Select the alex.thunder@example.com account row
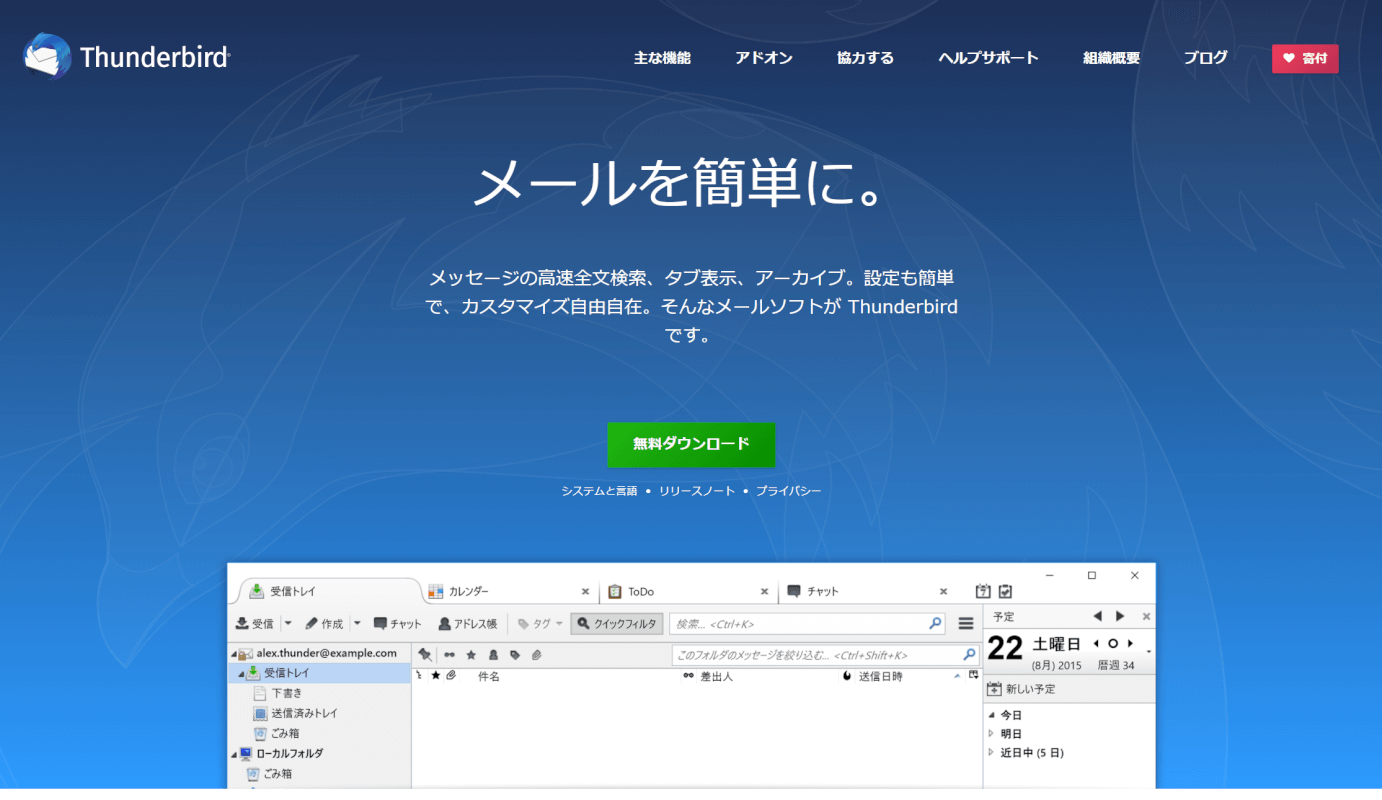1382x800 pixels. coord(320,653)
